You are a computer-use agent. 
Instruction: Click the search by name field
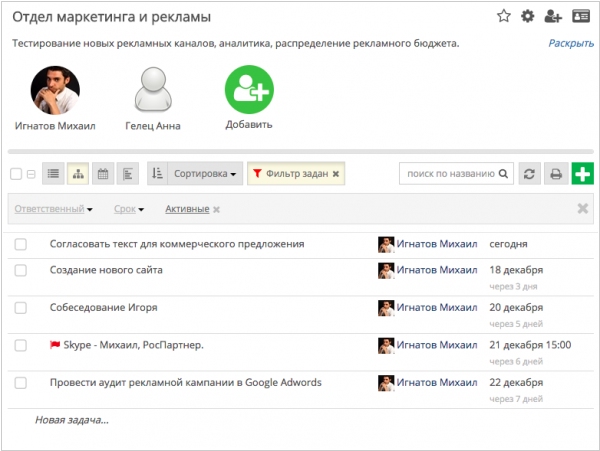[456, 174]
